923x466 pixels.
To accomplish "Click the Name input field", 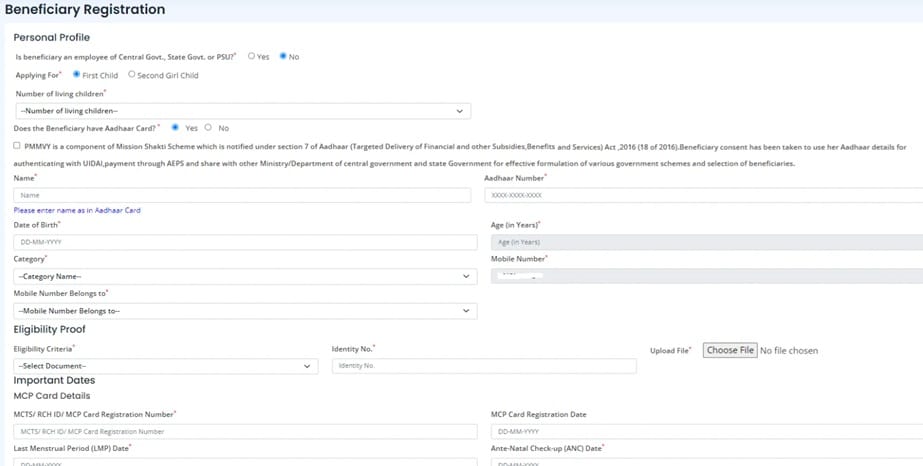I will point(242,195).
